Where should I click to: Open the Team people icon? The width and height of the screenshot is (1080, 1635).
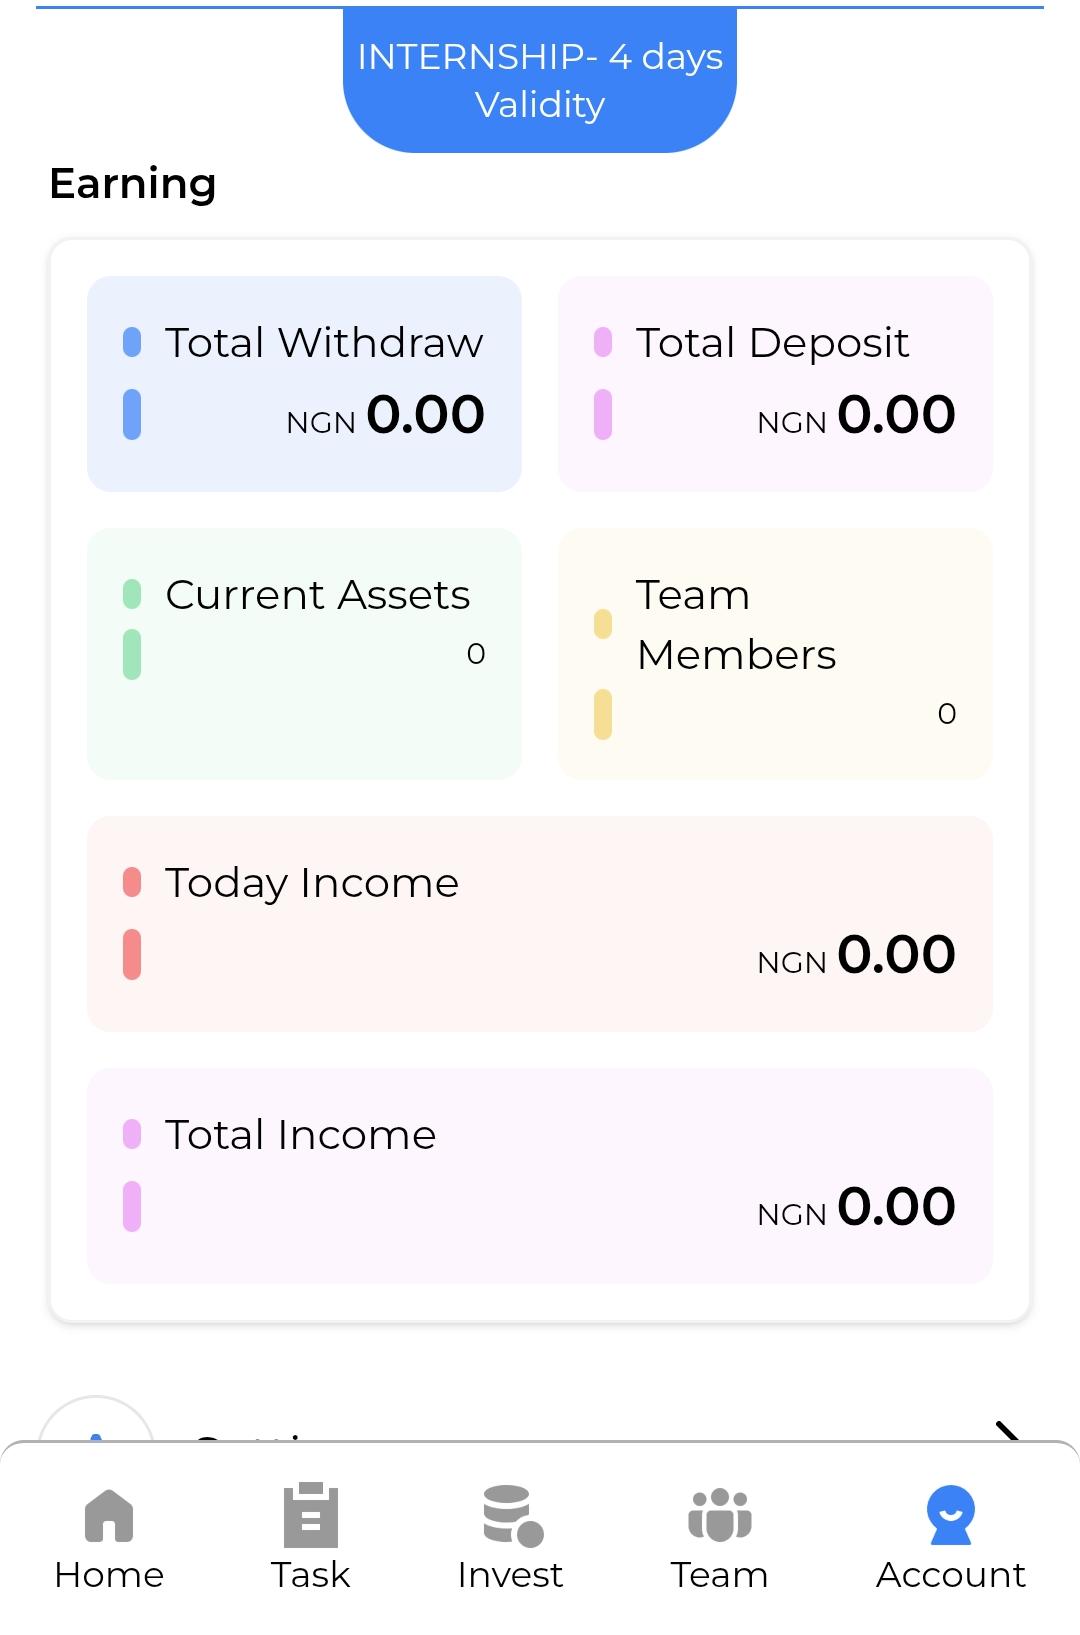pyautogui.click(x=719, y=1516)
